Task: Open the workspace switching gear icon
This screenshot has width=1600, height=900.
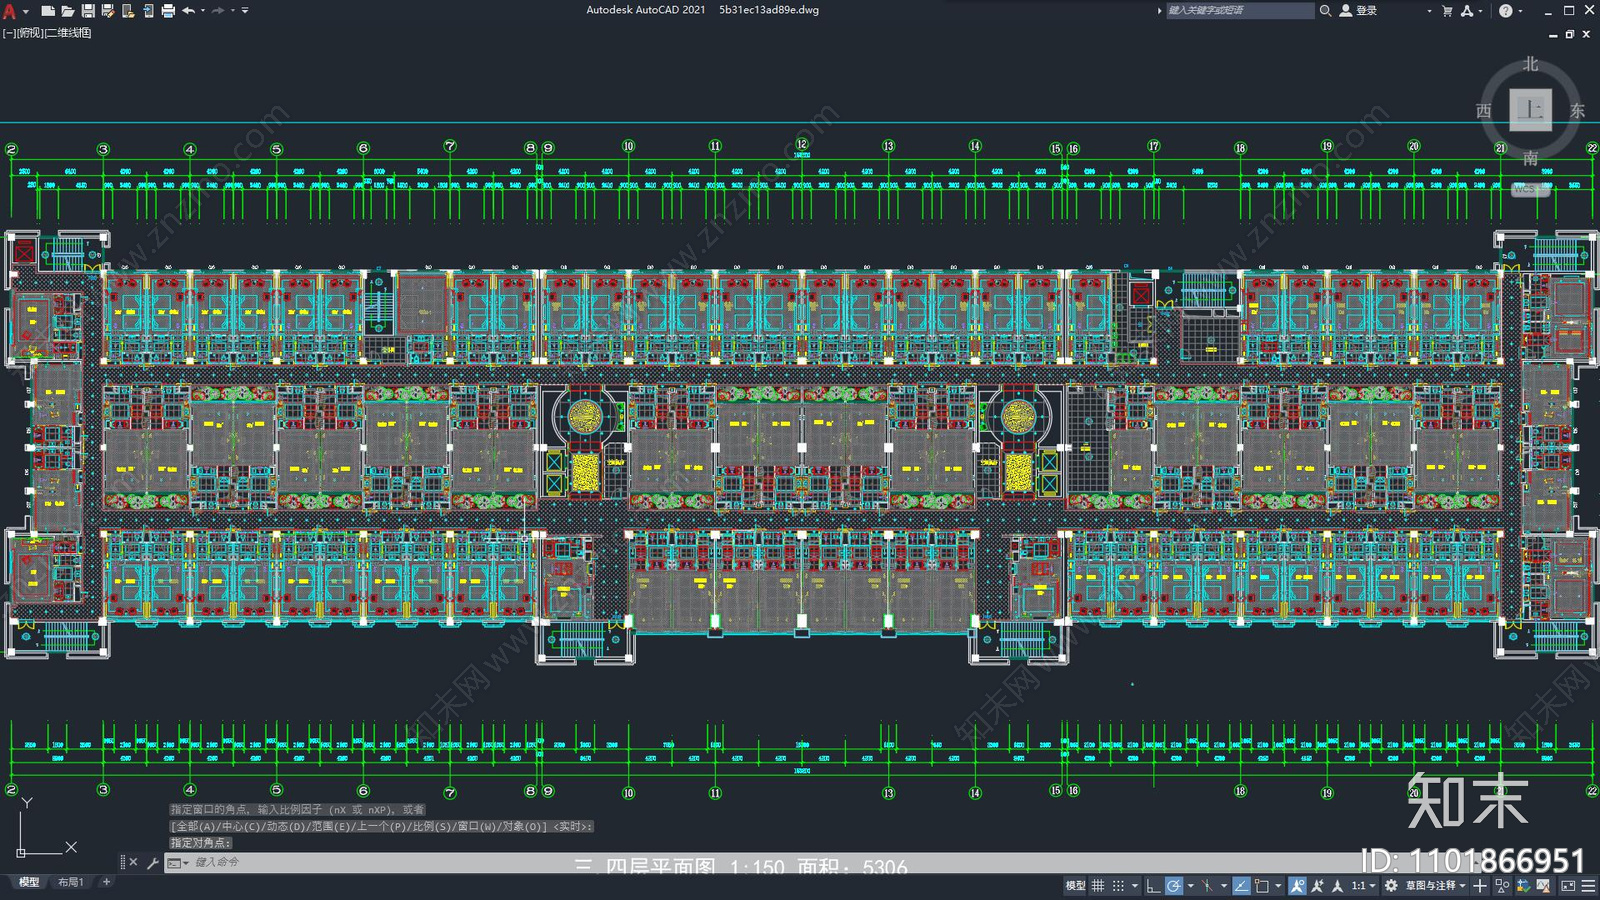Action: click(1391, 886)
